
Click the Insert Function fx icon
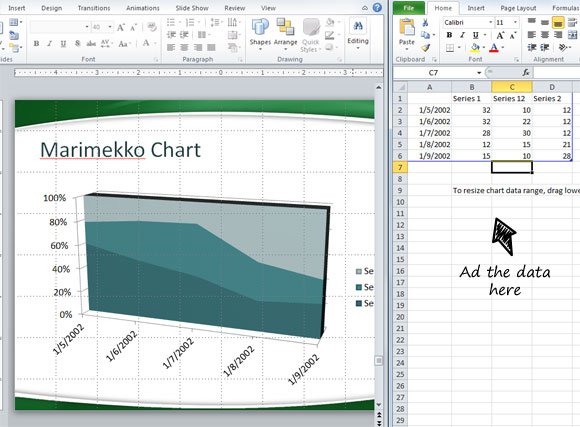click(x=526, y=73)
